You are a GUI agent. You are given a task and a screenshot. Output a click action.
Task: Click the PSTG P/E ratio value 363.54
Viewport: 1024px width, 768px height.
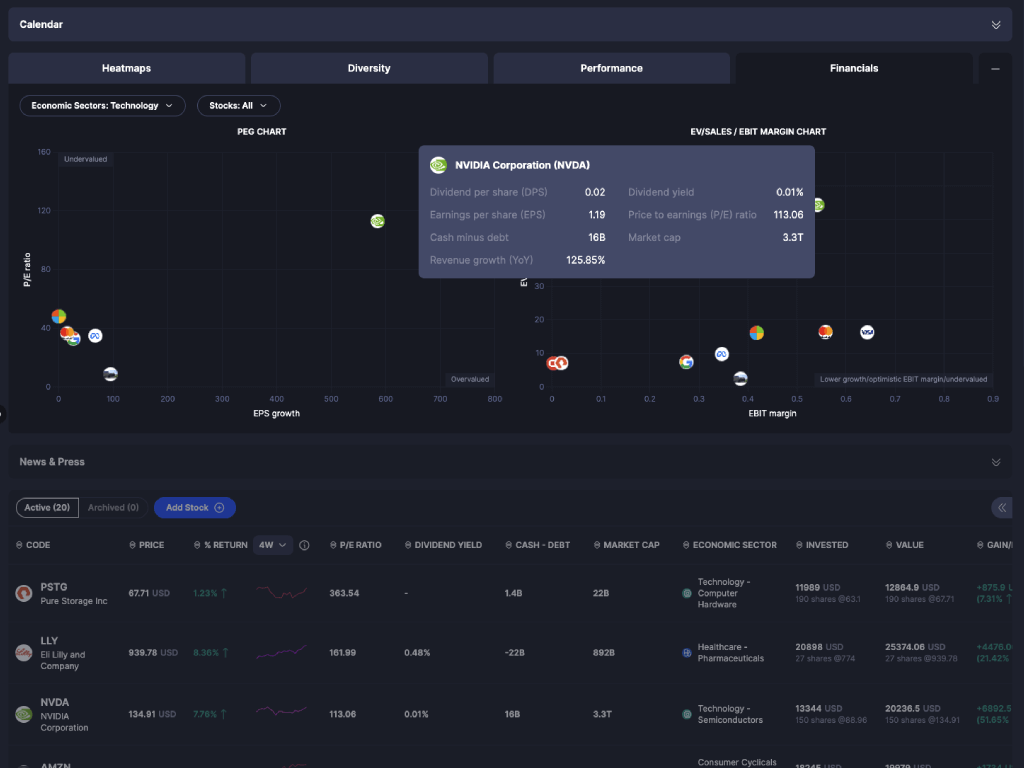point(344,593)
